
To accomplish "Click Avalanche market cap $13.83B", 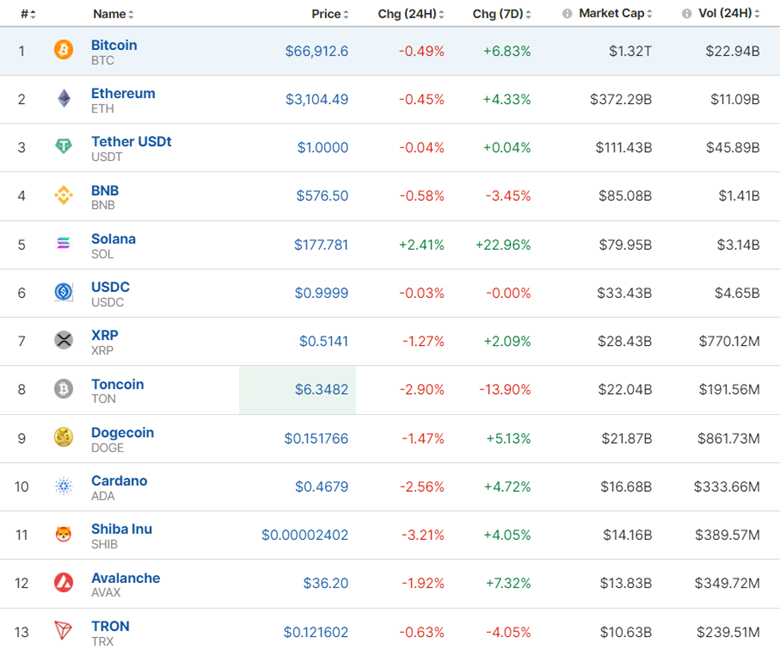I will tap(626, 583).
